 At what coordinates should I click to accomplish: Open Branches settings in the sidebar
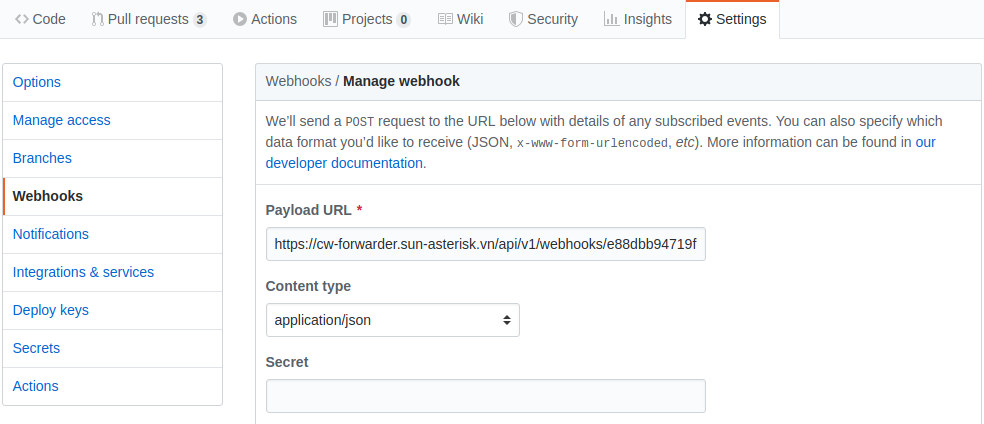point(42,158)
